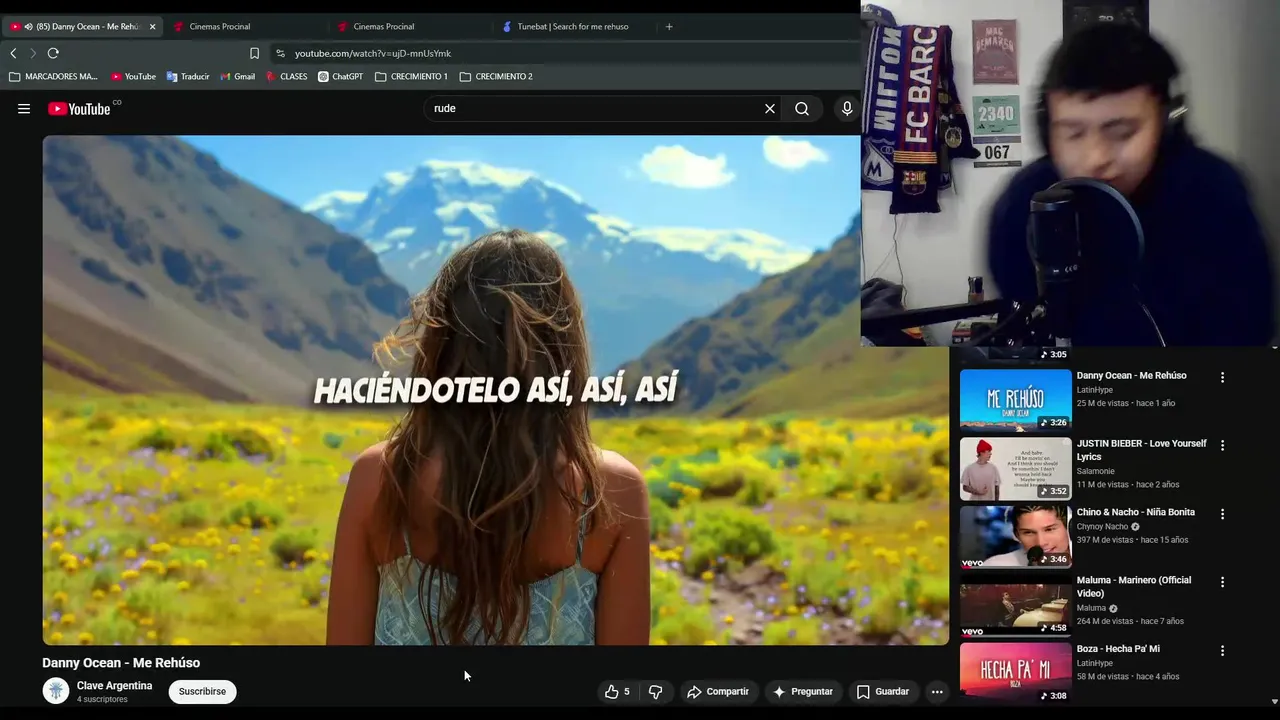Switch to the first Cinemas Procinal tab
Screen dimensions: 1280x720
click(x=245, y=26)
